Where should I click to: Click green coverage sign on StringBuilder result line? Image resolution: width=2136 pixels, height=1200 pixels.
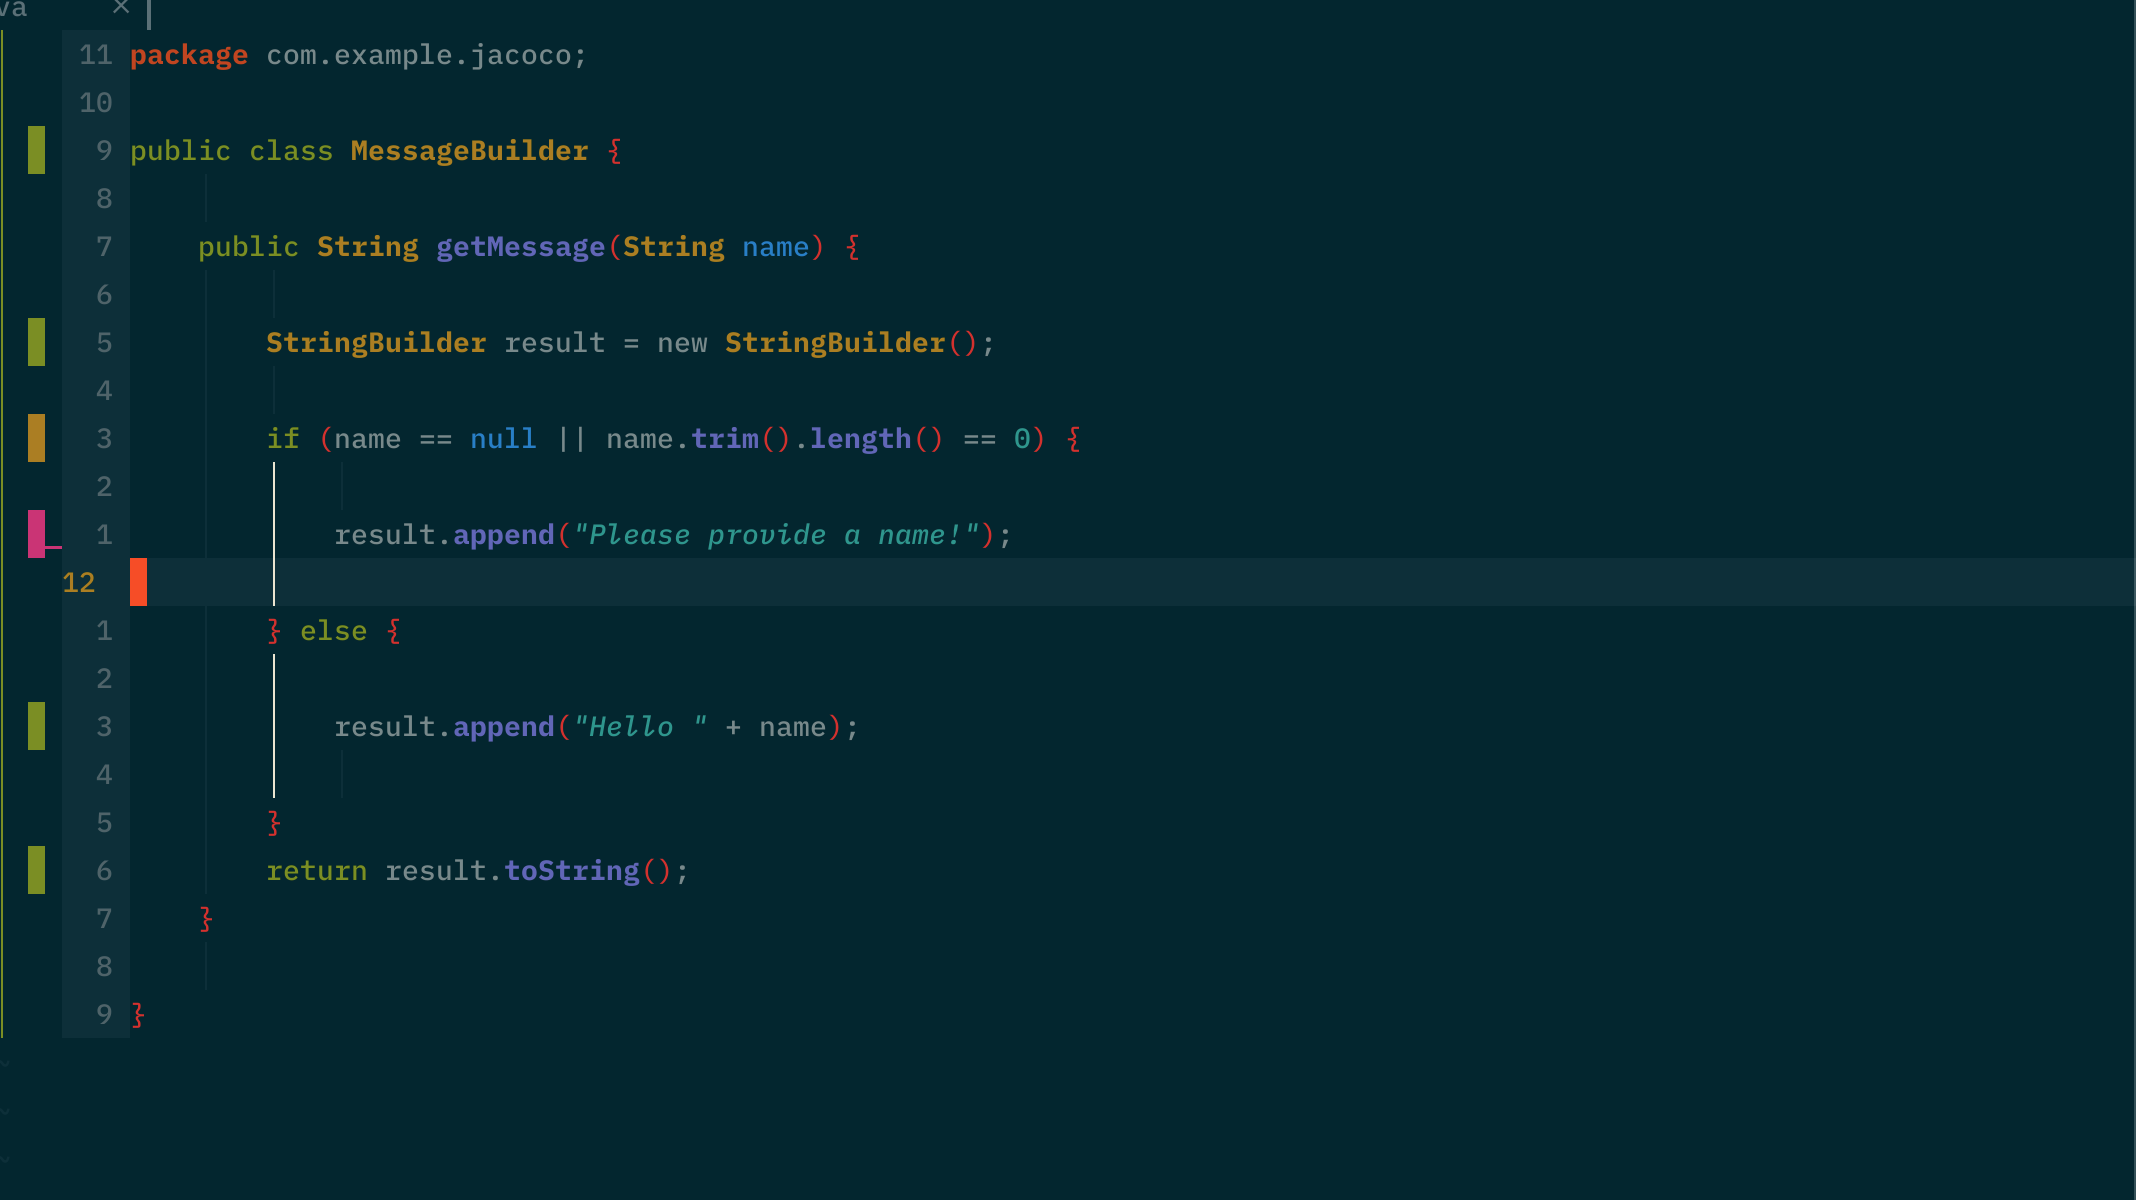click(x=37, y=342)
